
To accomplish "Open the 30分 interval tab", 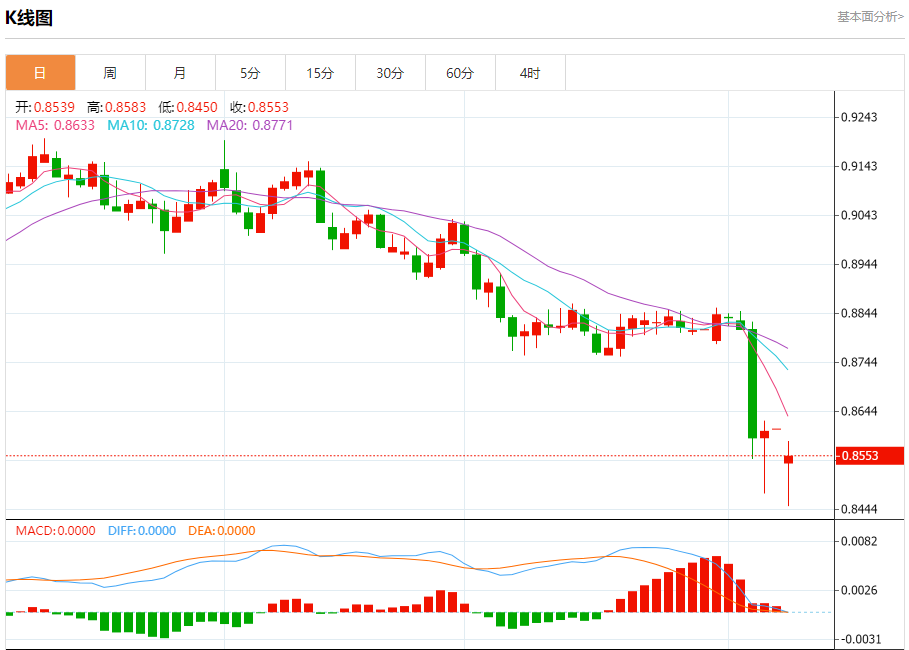I will pos(390,73).
